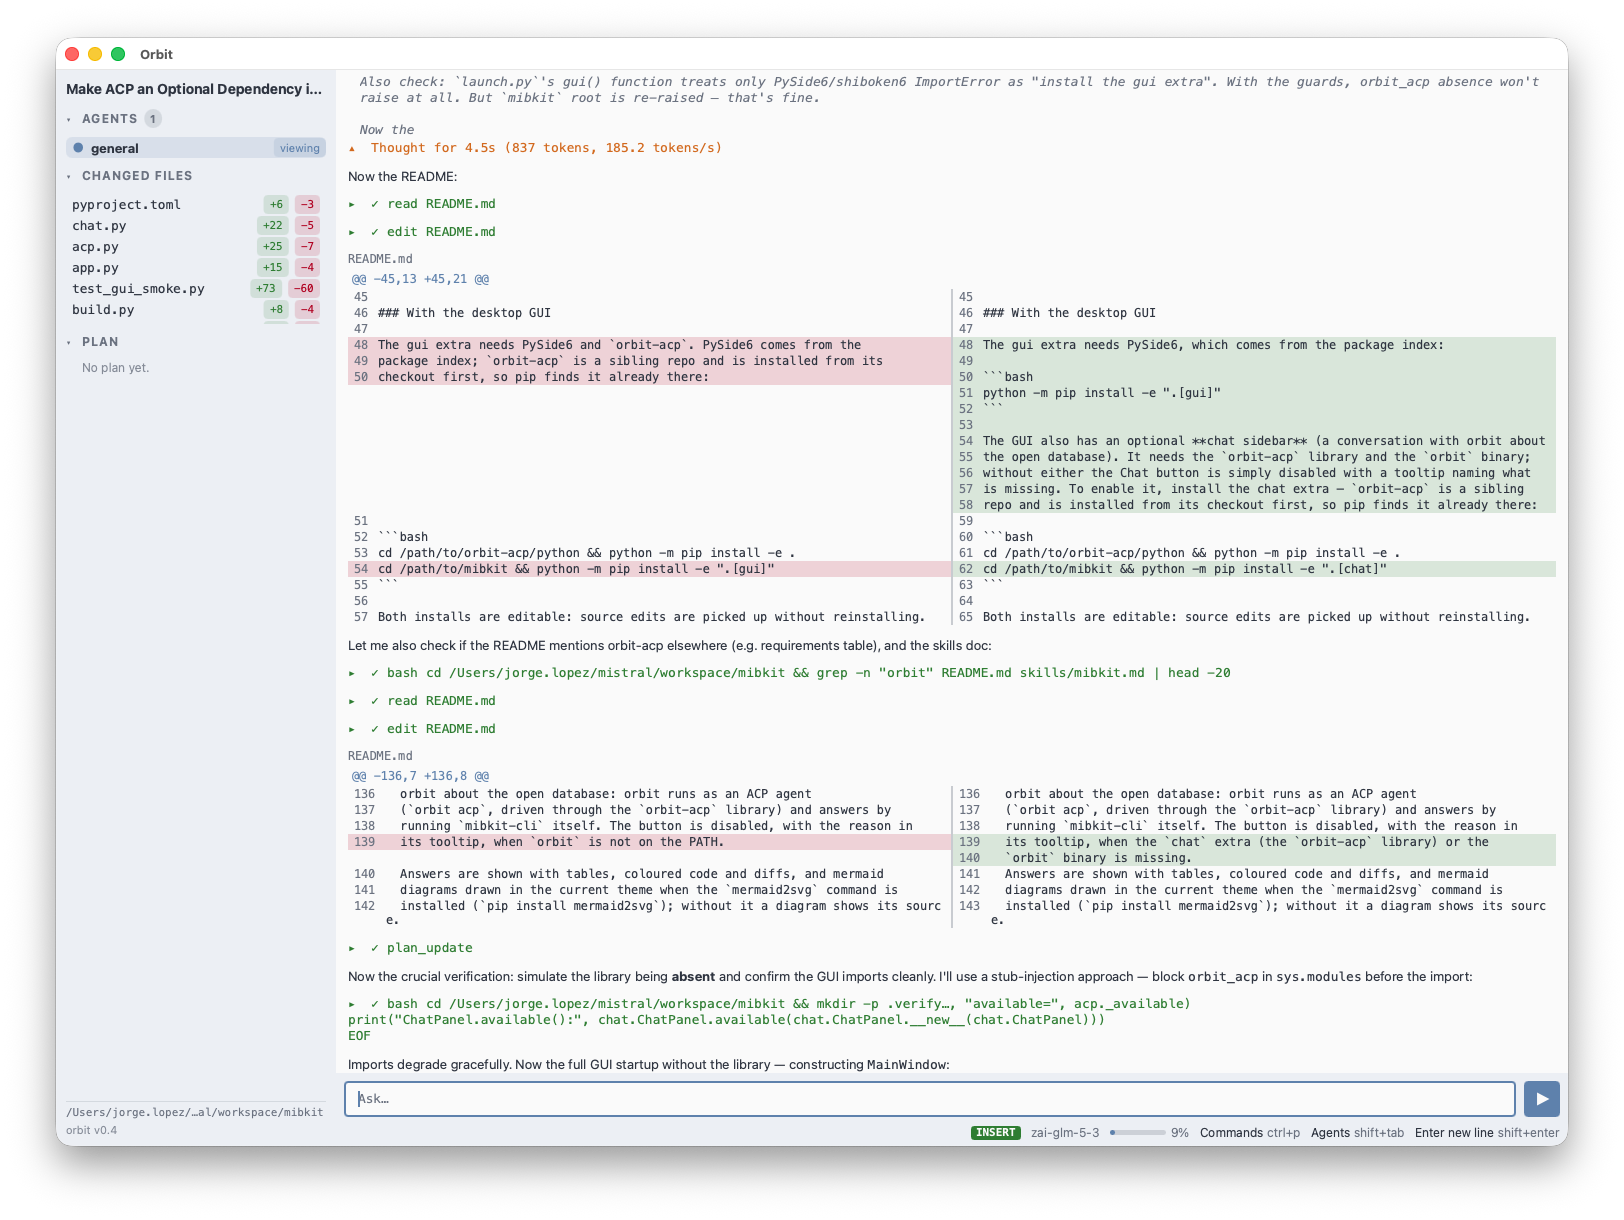This screenshot has height=1220, width=1624.
Task: Click the workspace path in sidebar footer
Action: click(x=195, y=1112)
